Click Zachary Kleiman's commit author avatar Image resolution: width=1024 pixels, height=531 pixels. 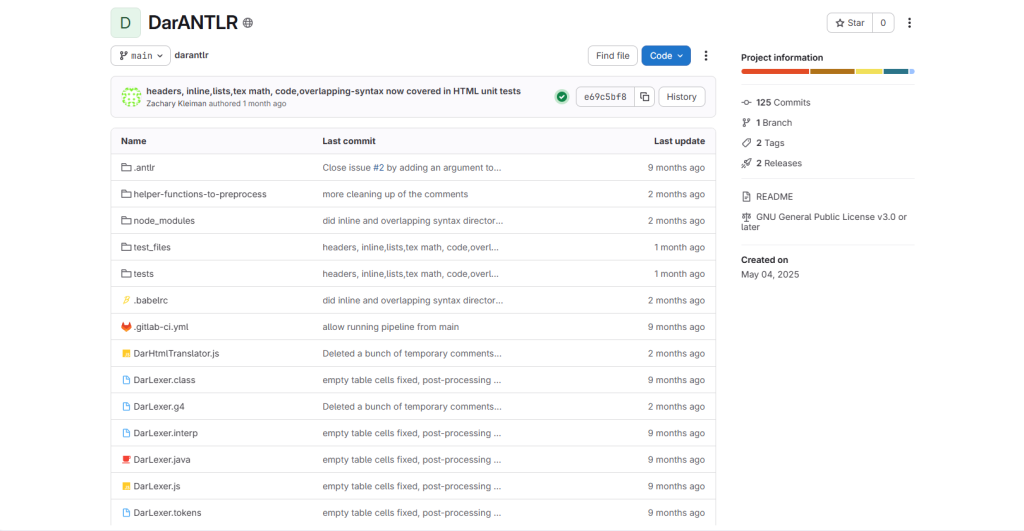tap(131, 97)
